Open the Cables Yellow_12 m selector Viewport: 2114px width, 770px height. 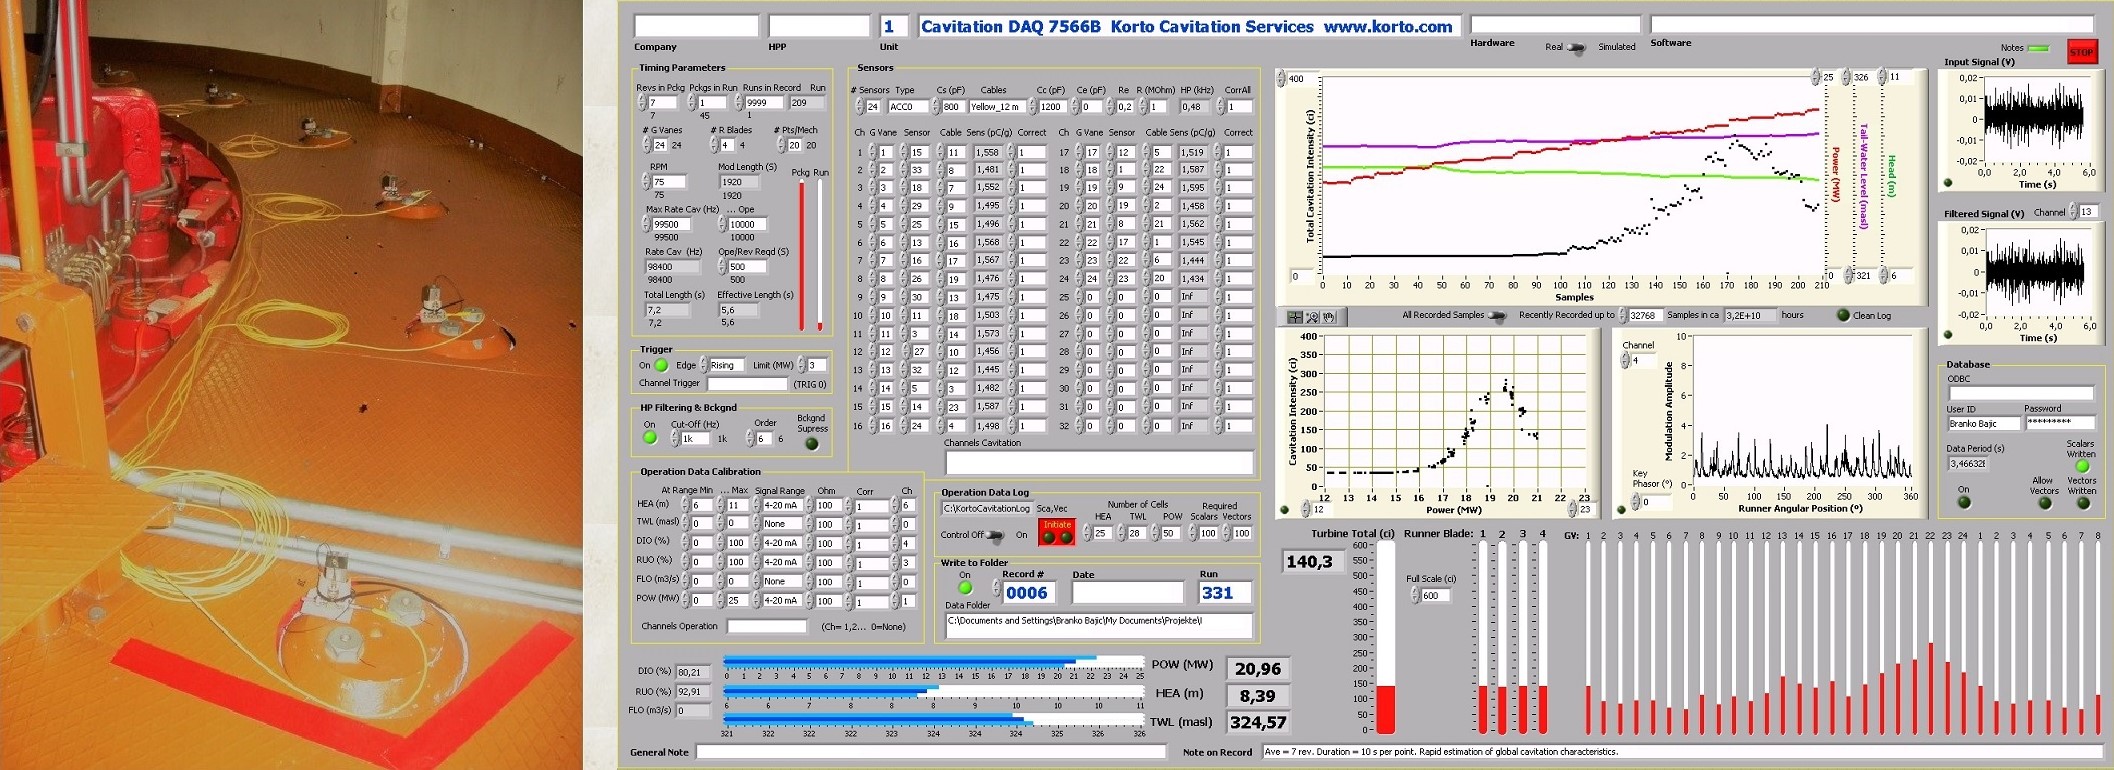click(x=996, y=107)
